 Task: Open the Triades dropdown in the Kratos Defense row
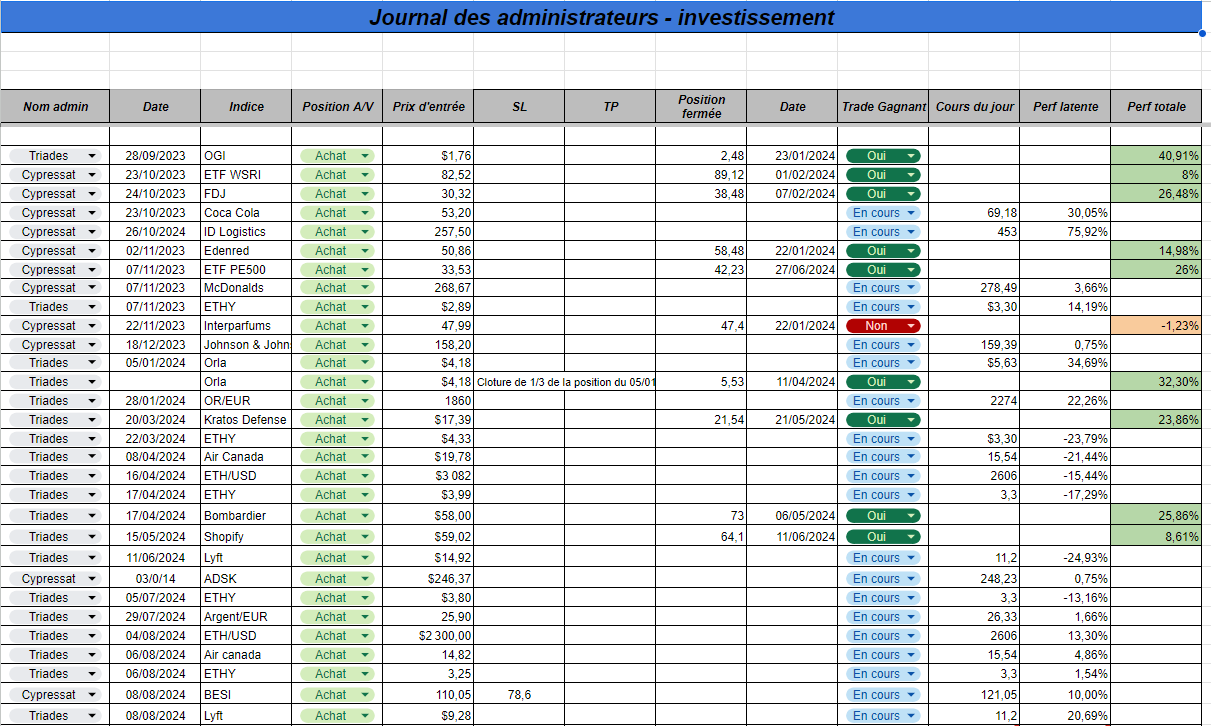[x=55, y=420]
